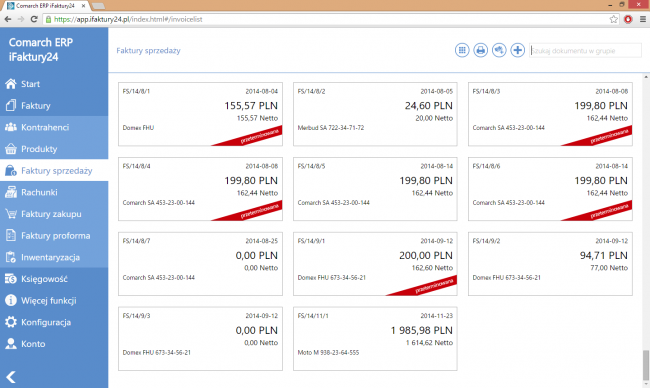
Task: Open Konto user account
Action: pos(54,344)
